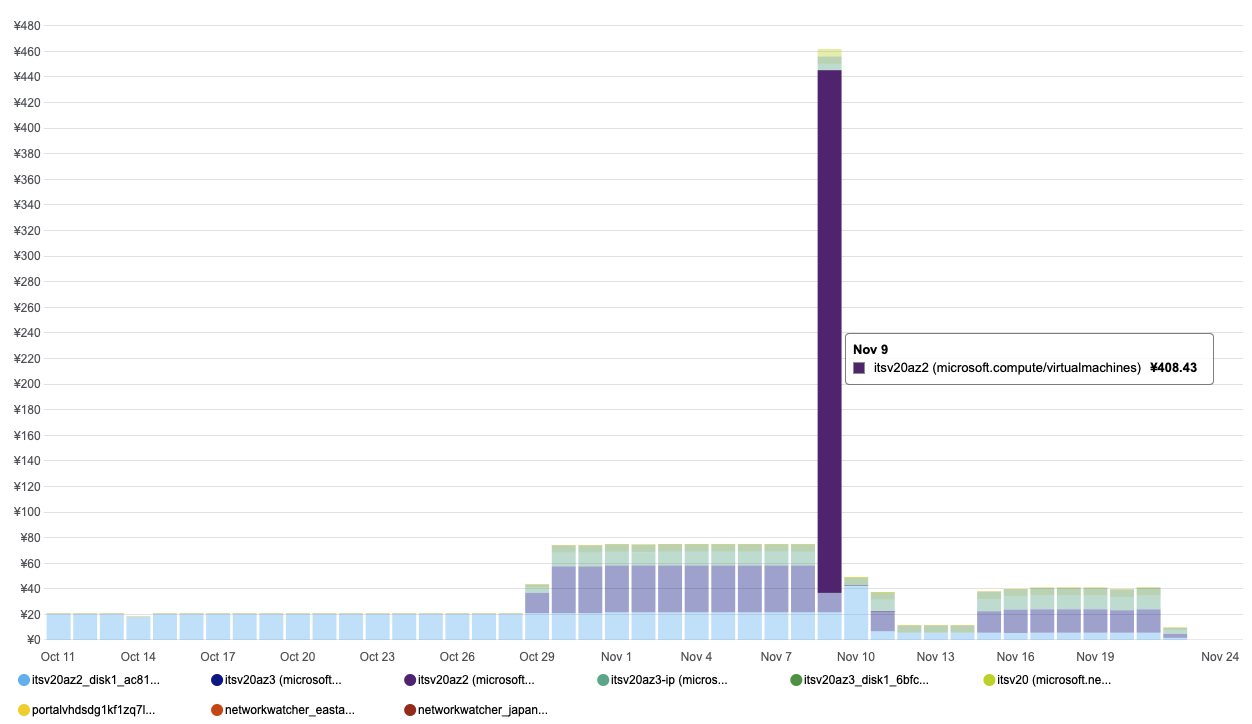Click the dark red networkwatcher_japan legend dot
Viewport: 1252px width, 724px height.
410,710
